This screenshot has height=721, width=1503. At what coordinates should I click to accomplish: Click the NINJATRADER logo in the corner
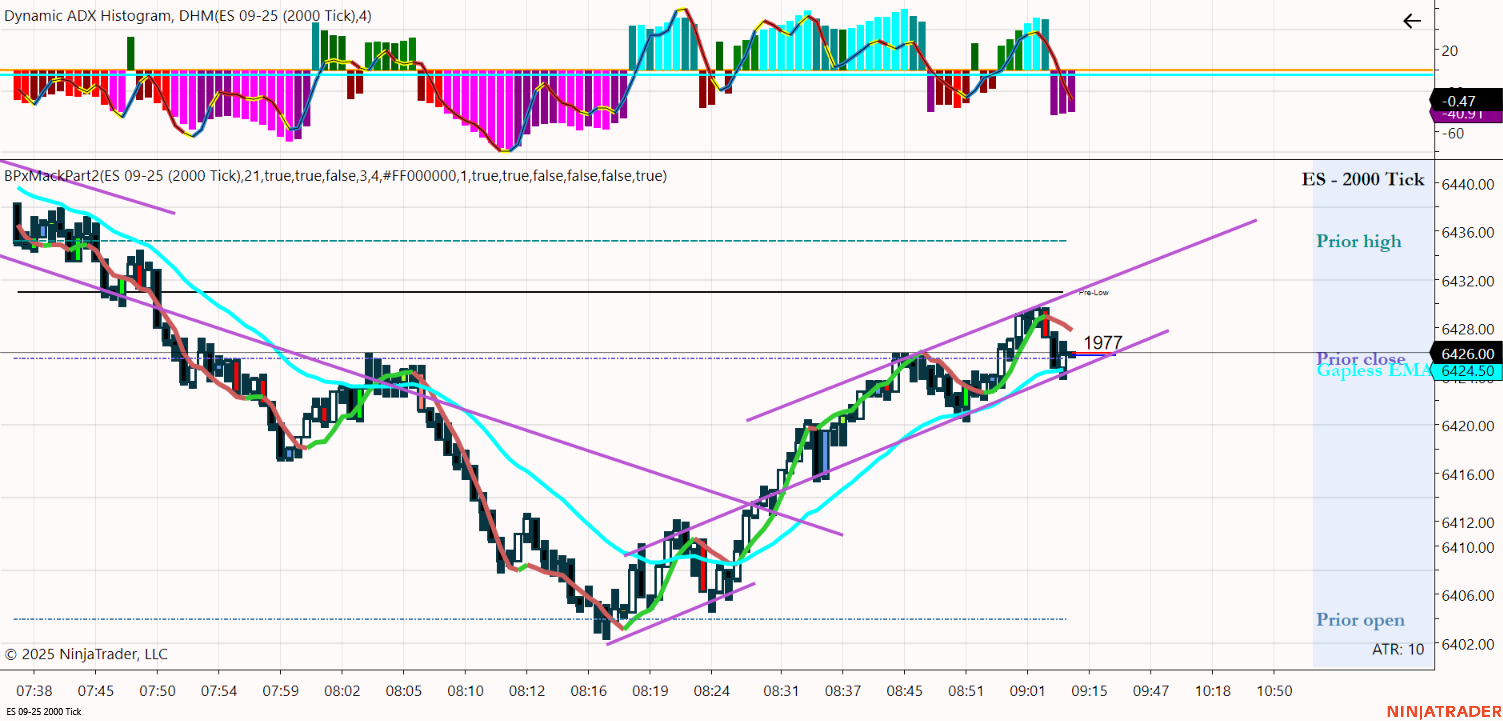click(1442, 711)
